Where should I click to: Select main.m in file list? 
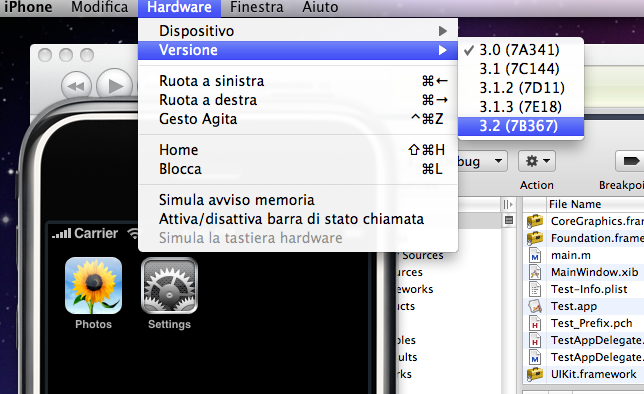tap(583, 255)
